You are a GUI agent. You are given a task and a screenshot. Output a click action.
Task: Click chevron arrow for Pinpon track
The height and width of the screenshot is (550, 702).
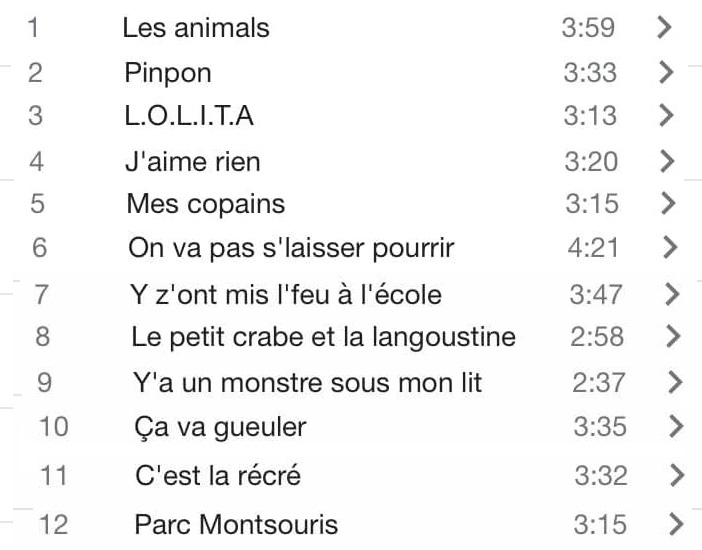pyautogui.click(x=666, y=72)
